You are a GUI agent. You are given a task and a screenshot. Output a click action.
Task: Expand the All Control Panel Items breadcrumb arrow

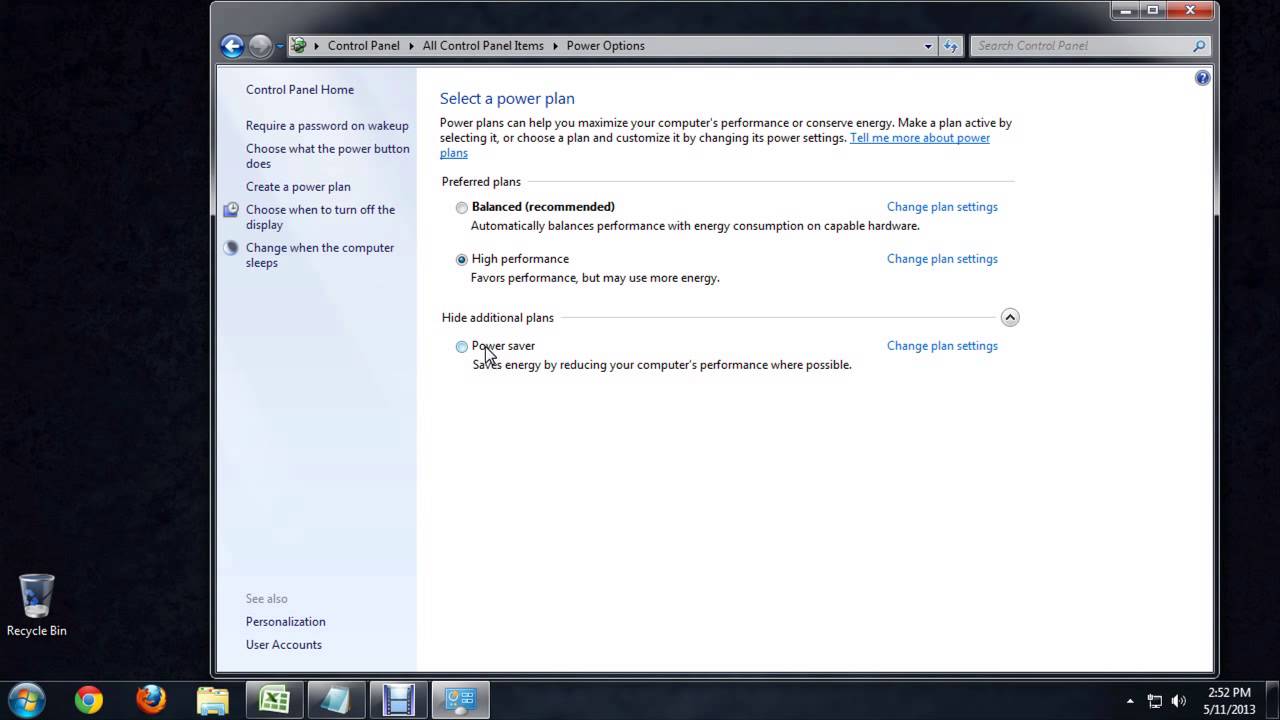[555, 46]
